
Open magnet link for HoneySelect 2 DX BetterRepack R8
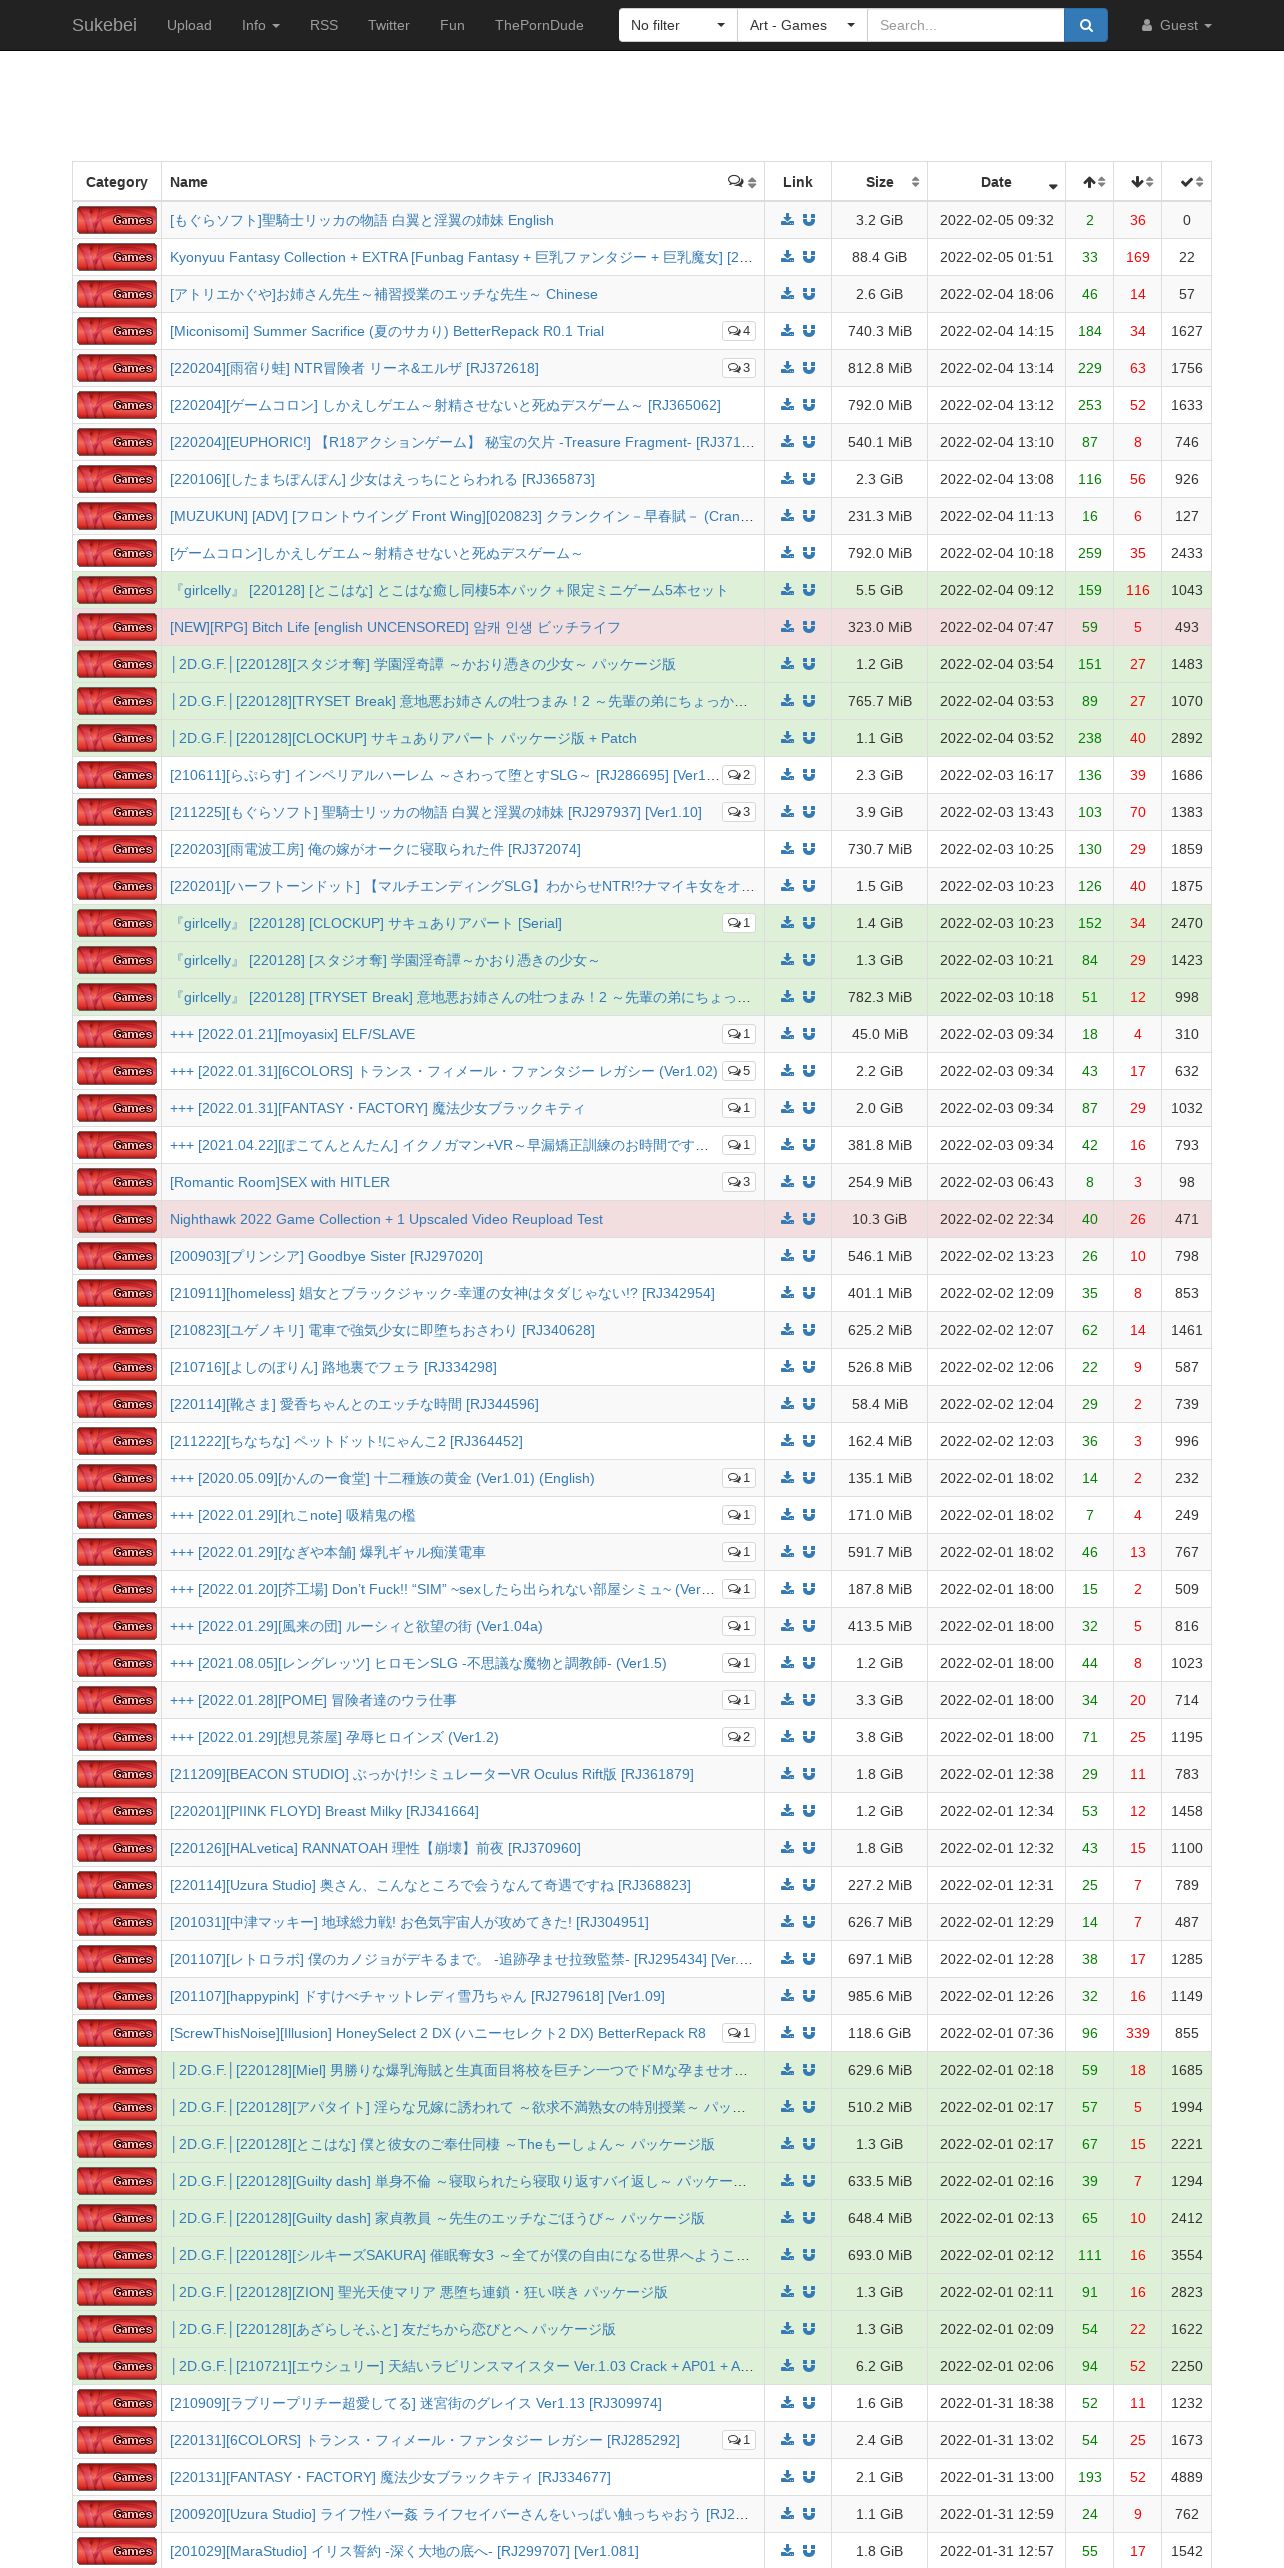809,2033
